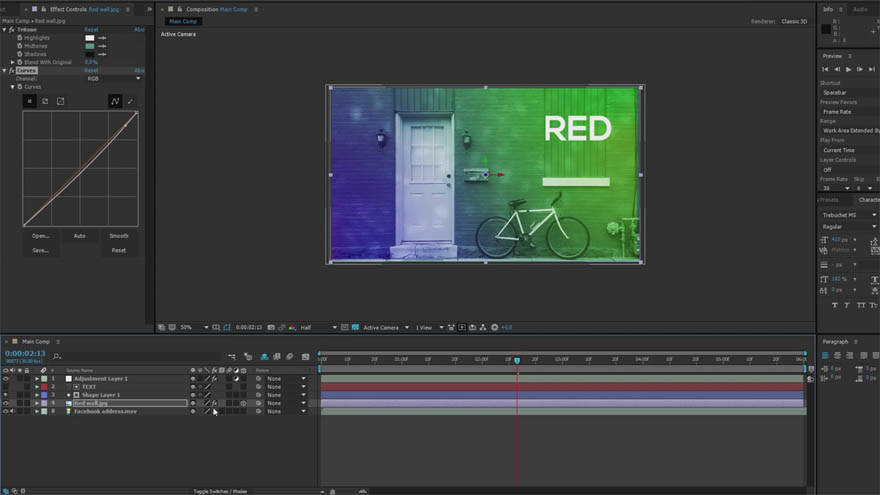Pick Shadows color with eyedropper
This screenshot has height=495, width=880.
tap(102, 54)
